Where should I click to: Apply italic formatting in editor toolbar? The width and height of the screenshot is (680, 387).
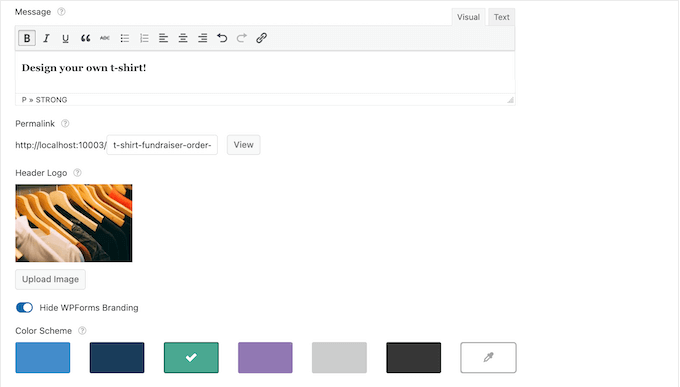pos(46,38)
